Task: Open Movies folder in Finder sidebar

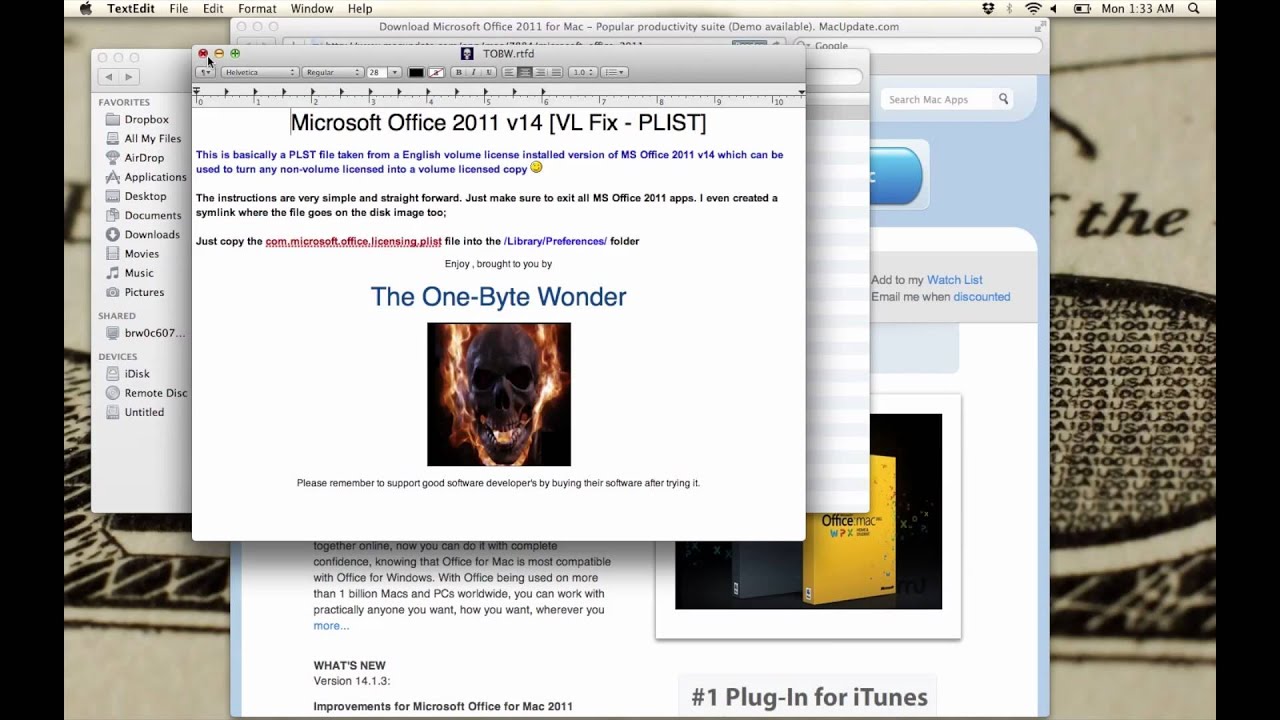Action: [x=141, y=254]
